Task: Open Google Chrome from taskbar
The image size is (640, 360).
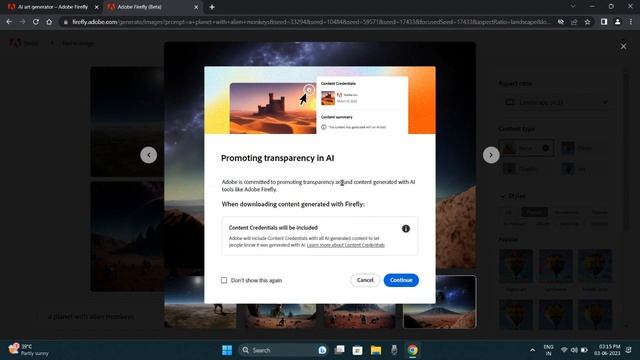Action: click(412, 350)
